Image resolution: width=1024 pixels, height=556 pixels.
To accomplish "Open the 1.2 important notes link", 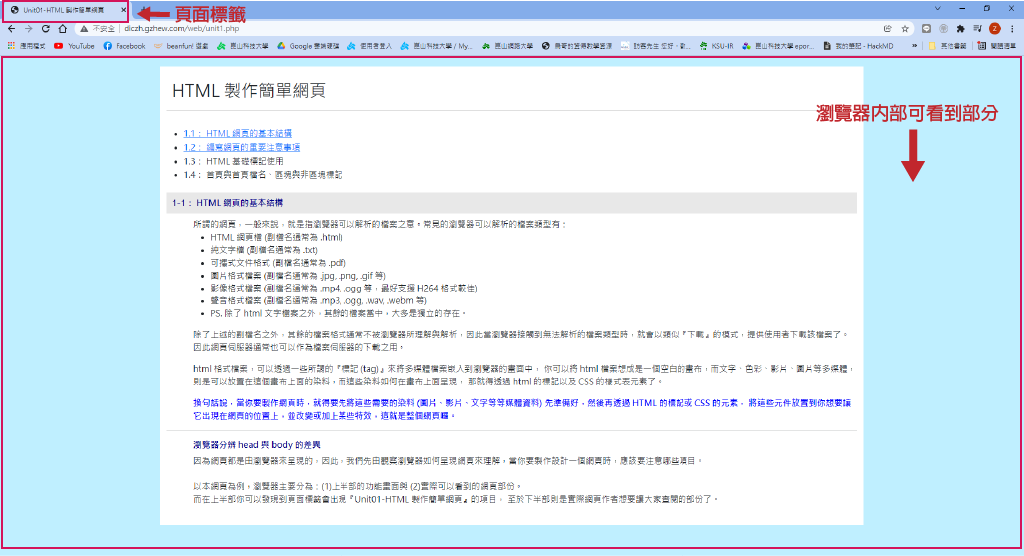I will 243,147.
